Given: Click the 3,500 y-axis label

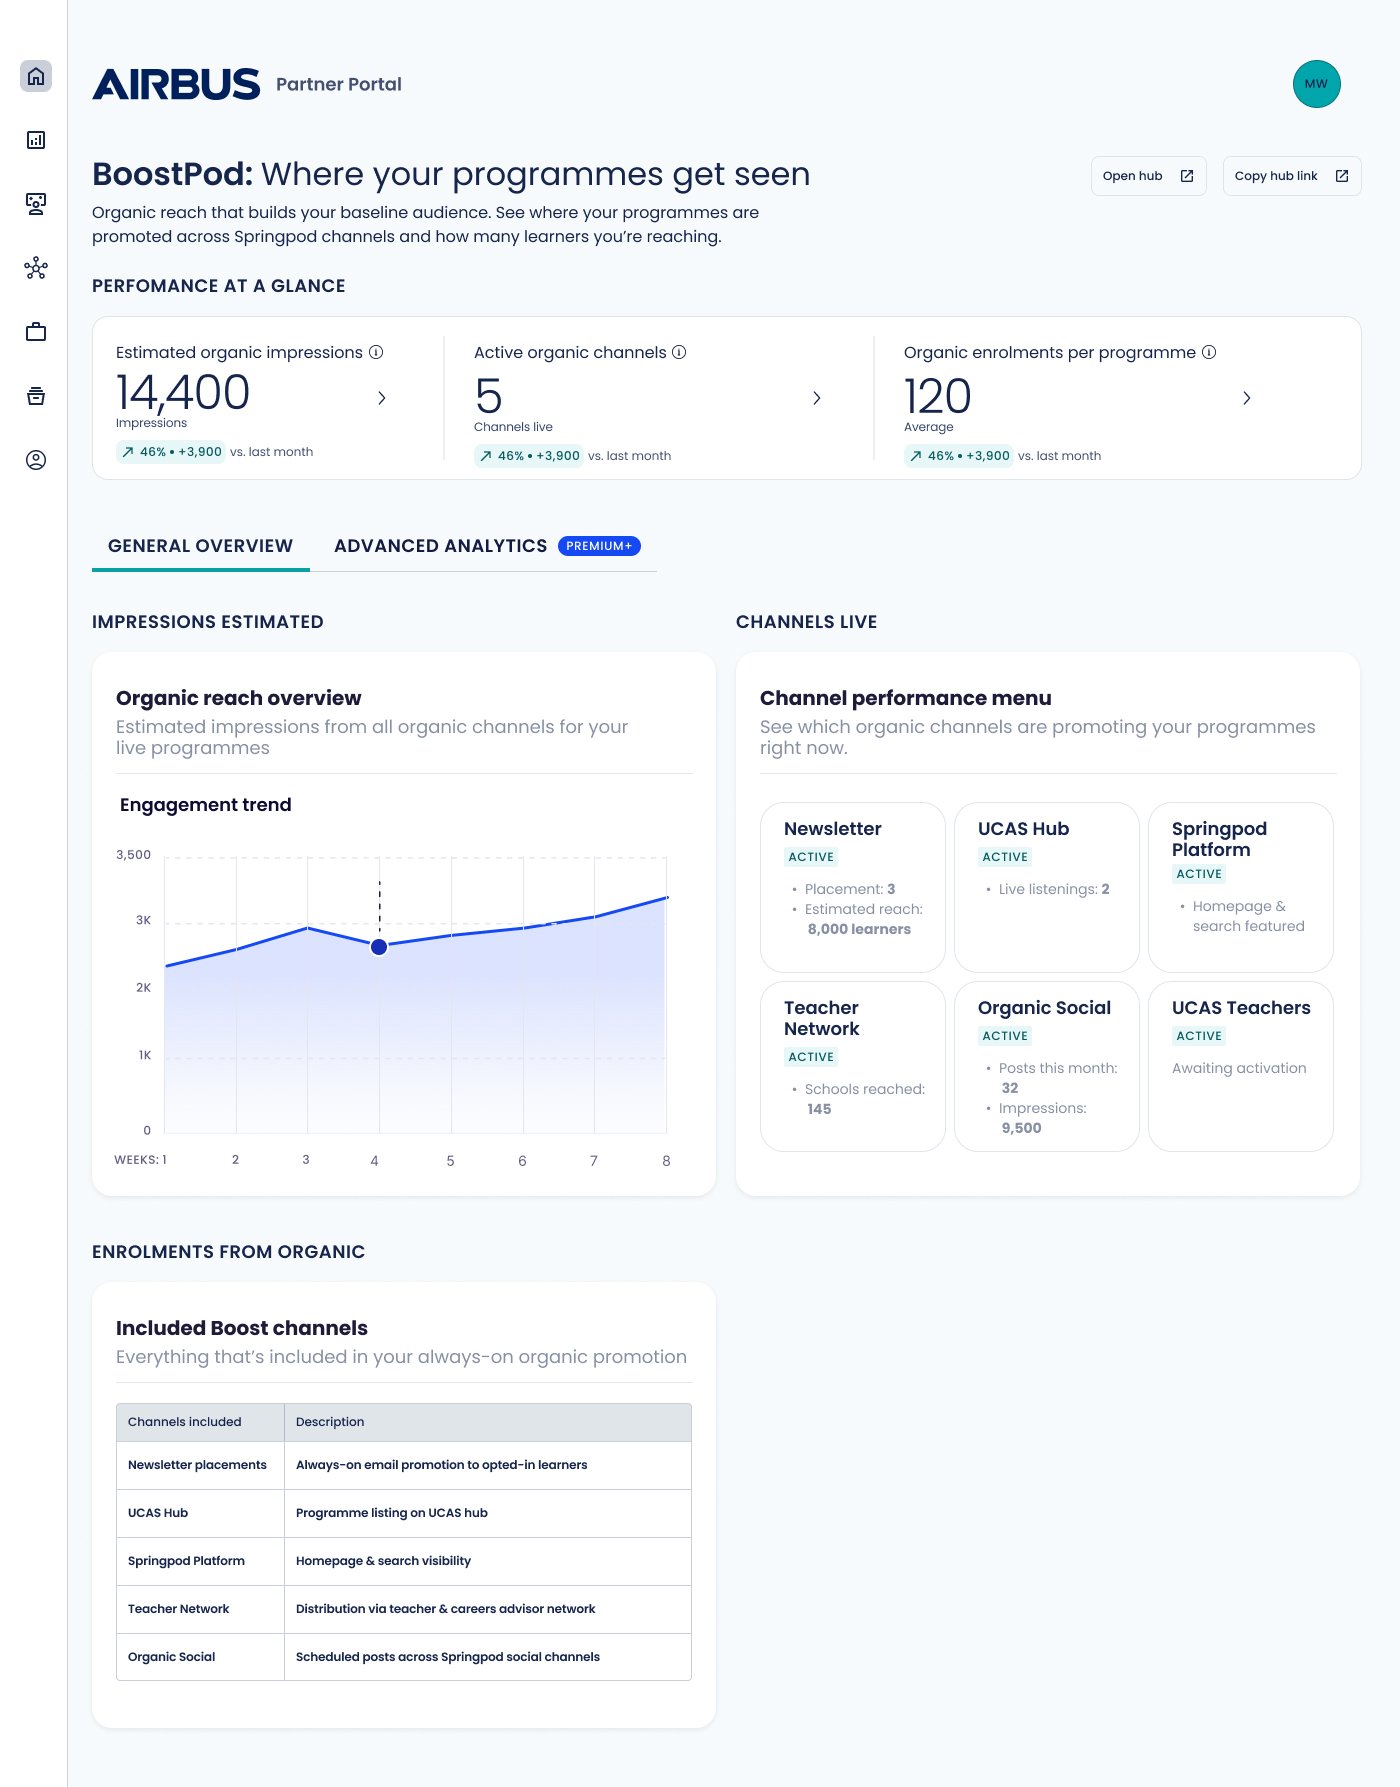Looking at the screenshot, I should [x=134, y=855].
